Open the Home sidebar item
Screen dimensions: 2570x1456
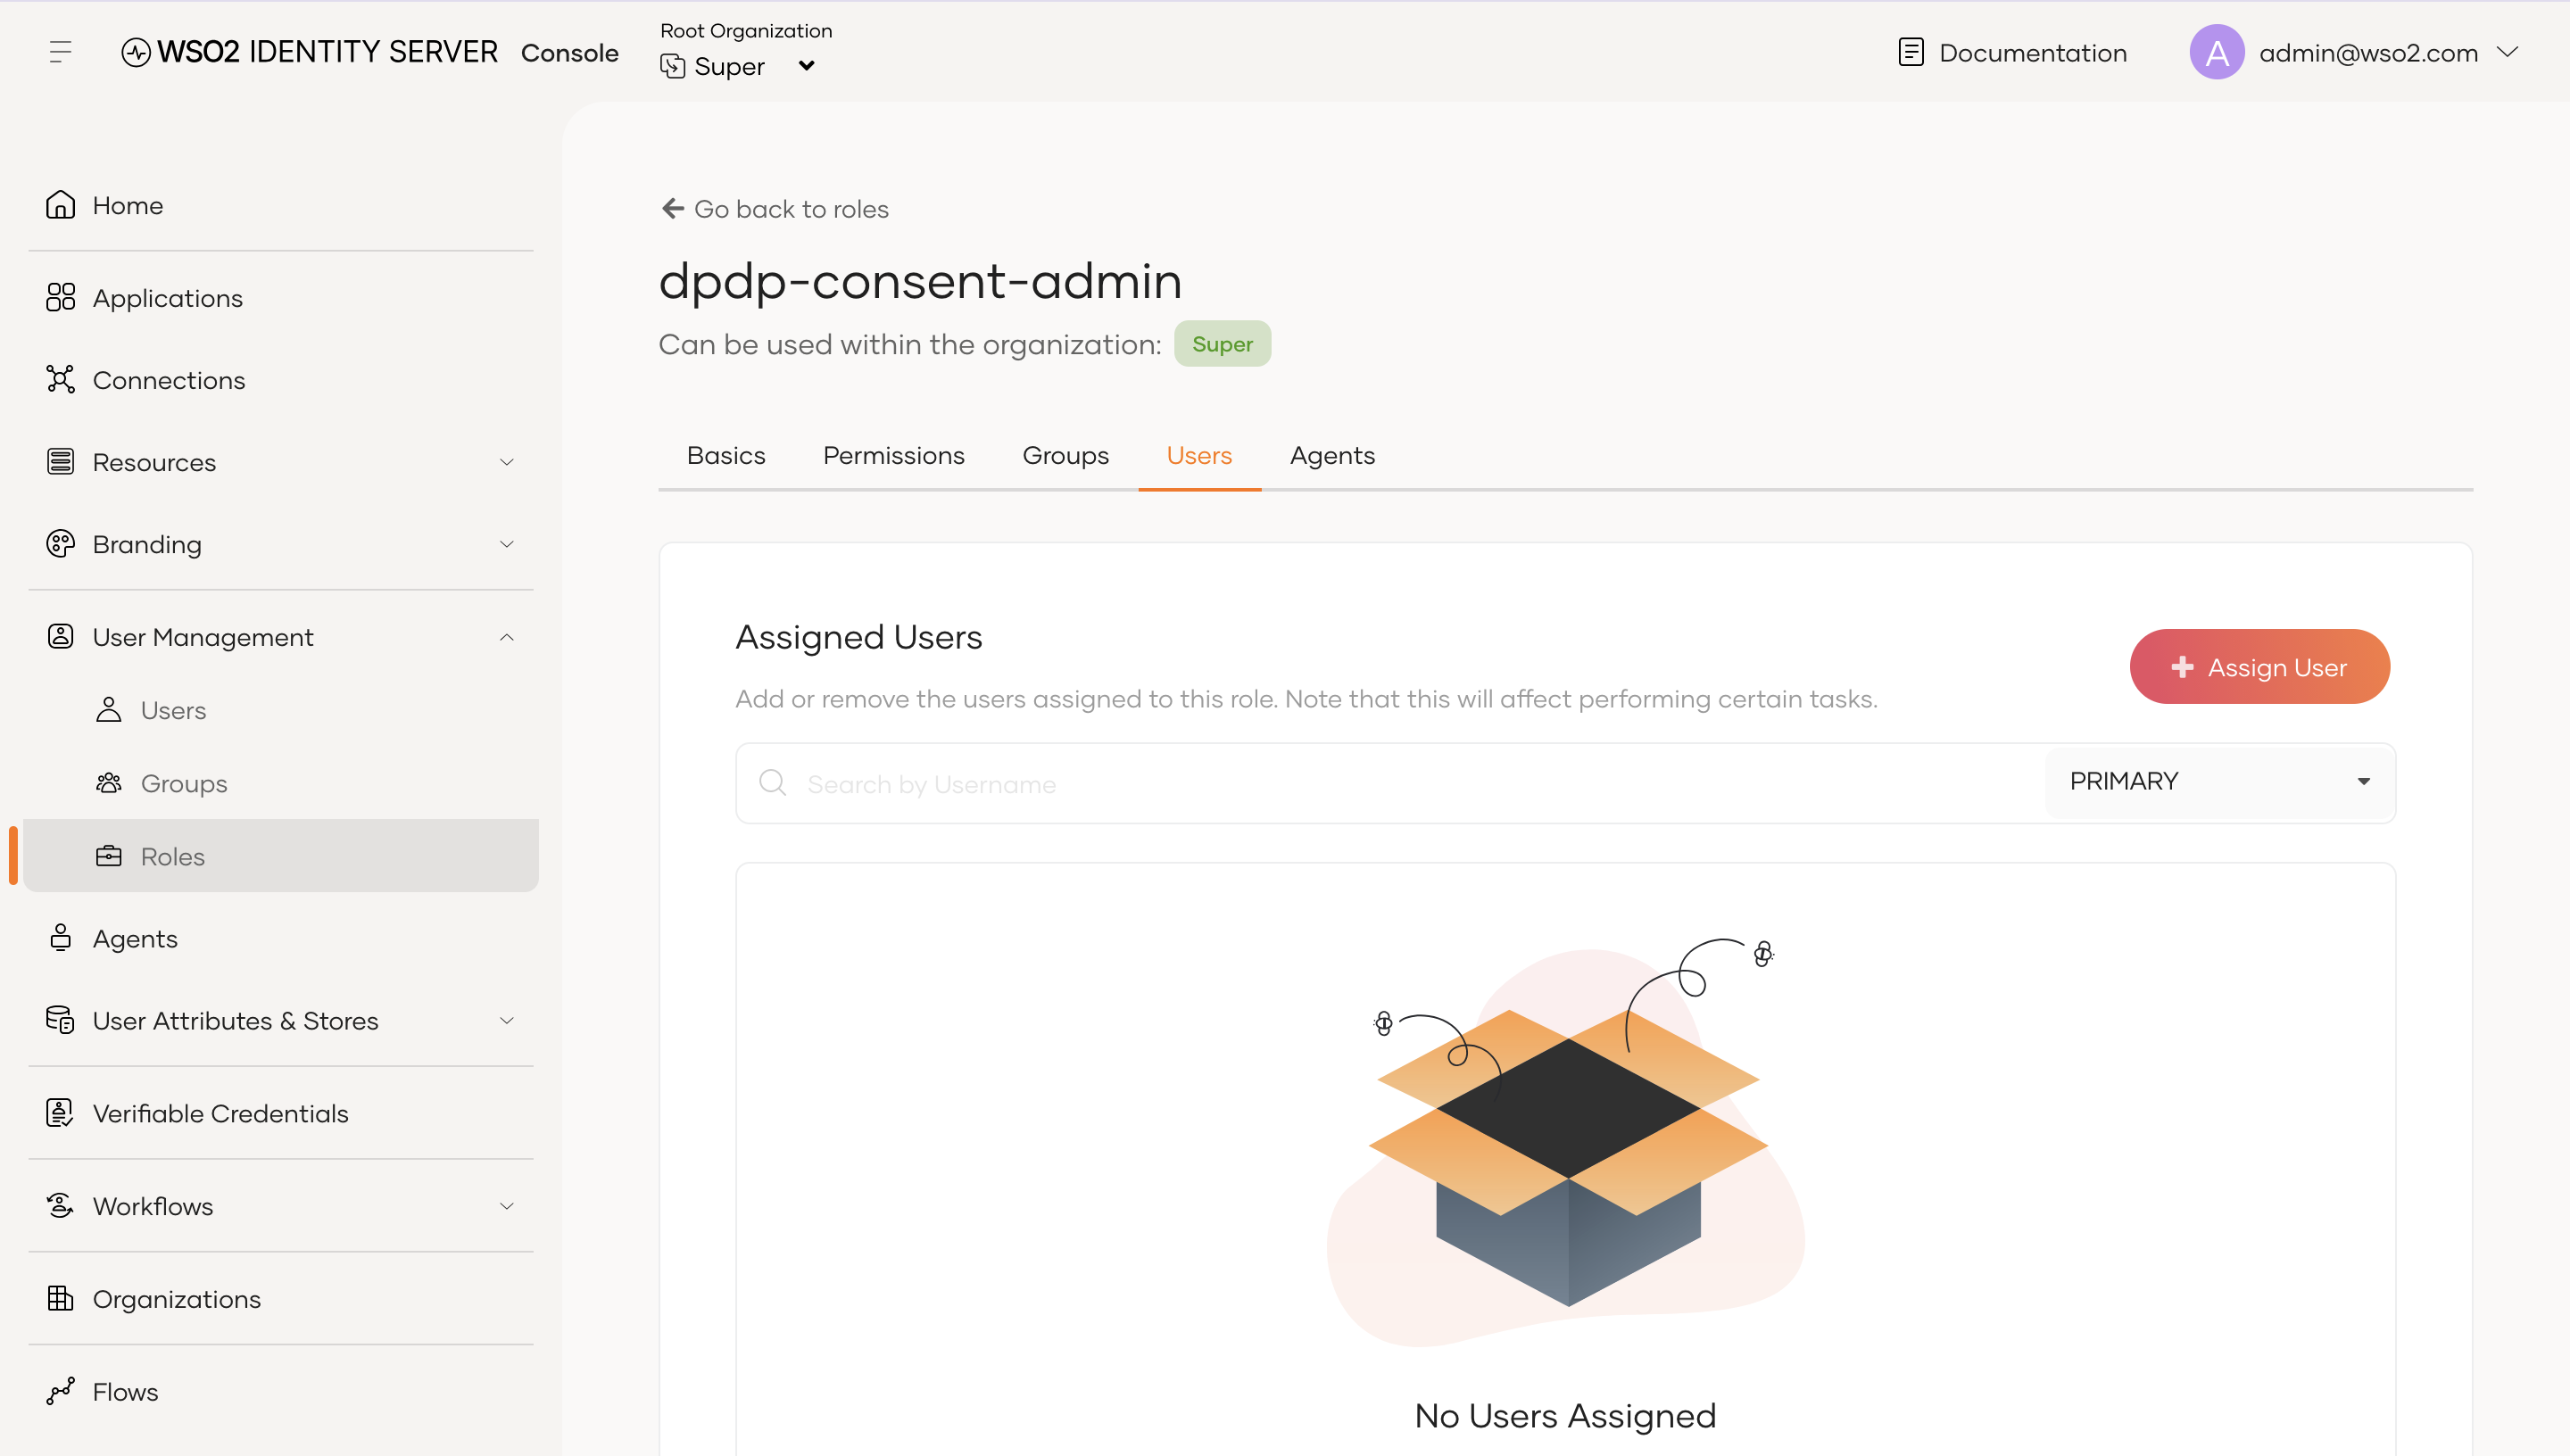pos(280,205)
